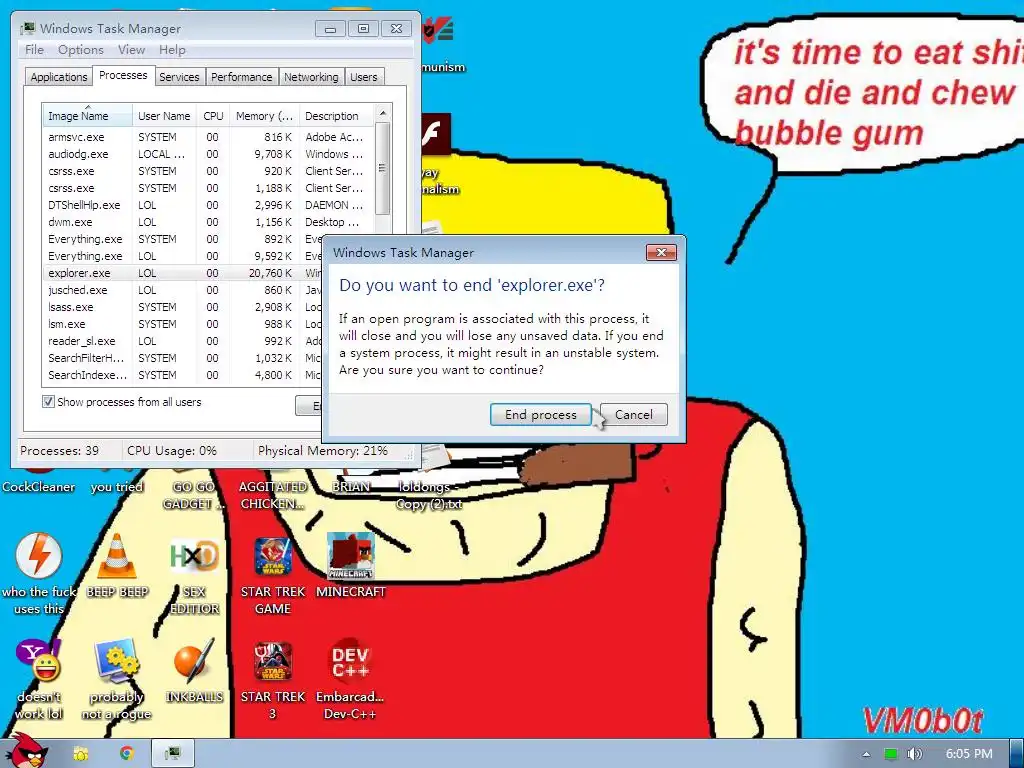
Task: Click the BRIAN desktop icon
Action: (351, 487)
